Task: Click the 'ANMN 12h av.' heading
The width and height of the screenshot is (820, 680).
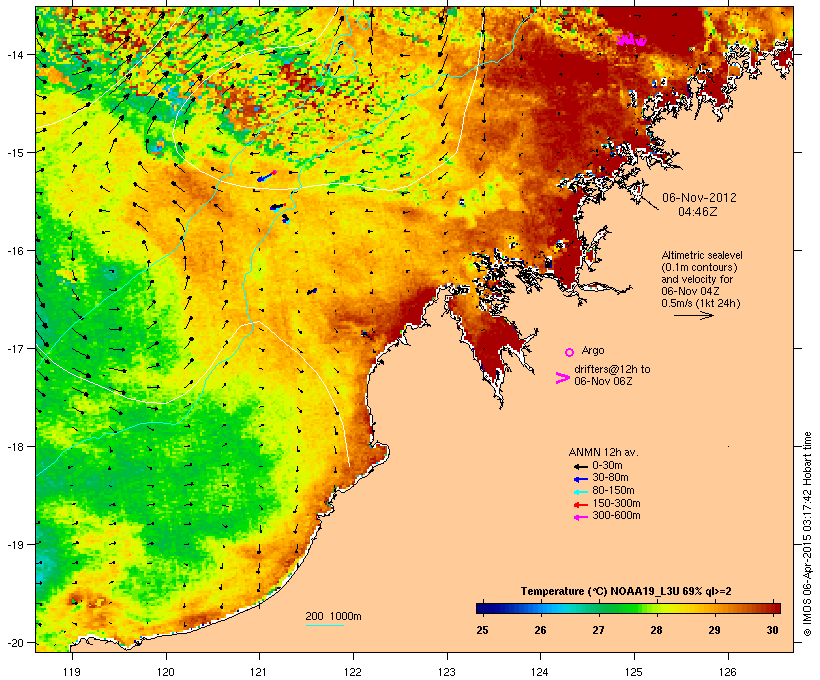Action: pos(603,452)
